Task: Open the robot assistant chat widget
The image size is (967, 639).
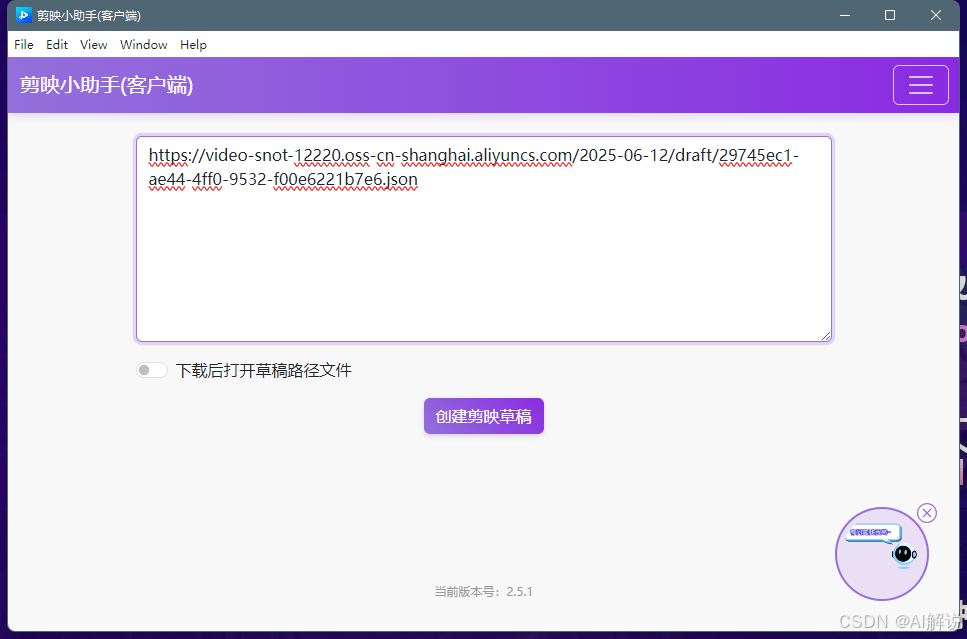Action: pos(881,554)
